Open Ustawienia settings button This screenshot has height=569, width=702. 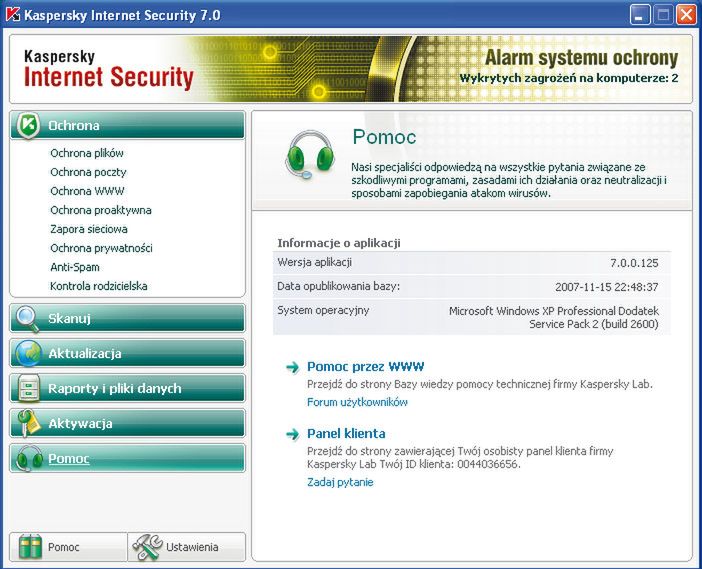point(187,547)
